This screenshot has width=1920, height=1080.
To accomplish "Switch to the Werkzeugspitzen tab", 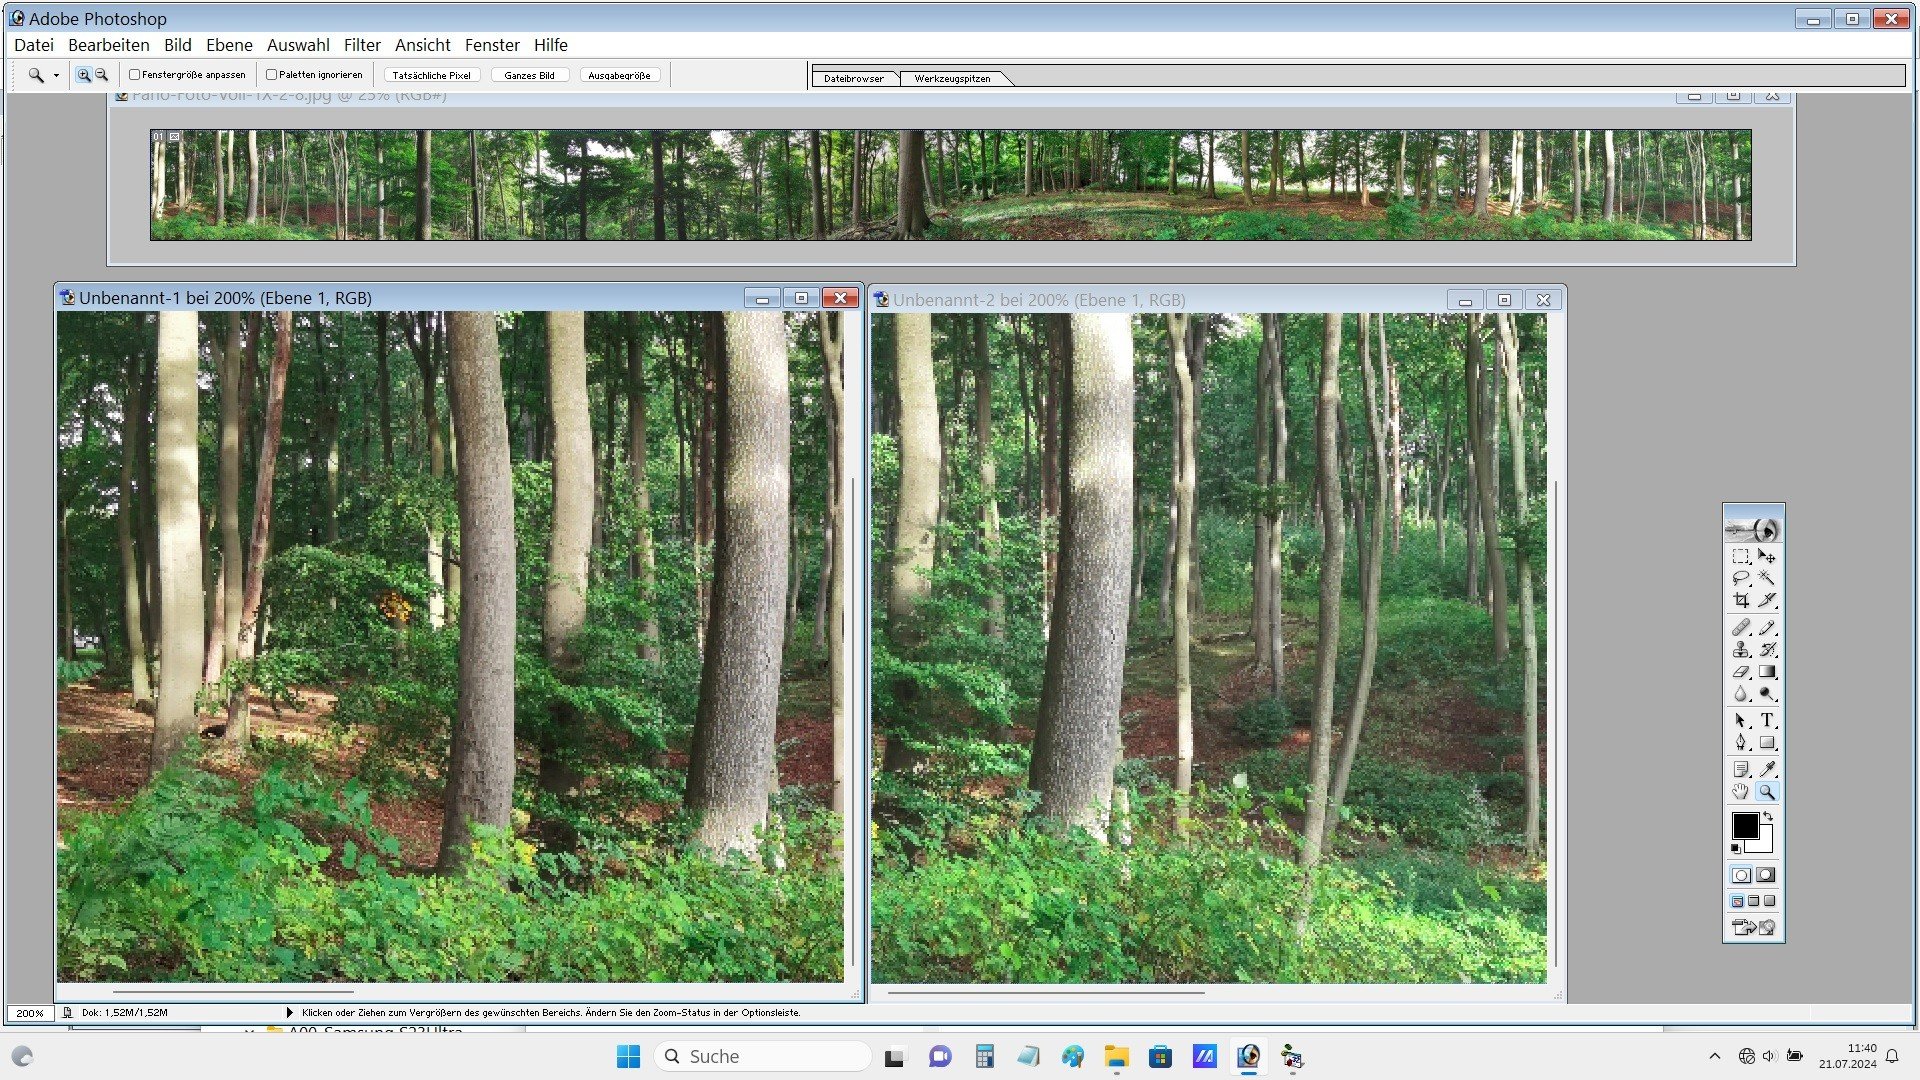I will 951,79.
